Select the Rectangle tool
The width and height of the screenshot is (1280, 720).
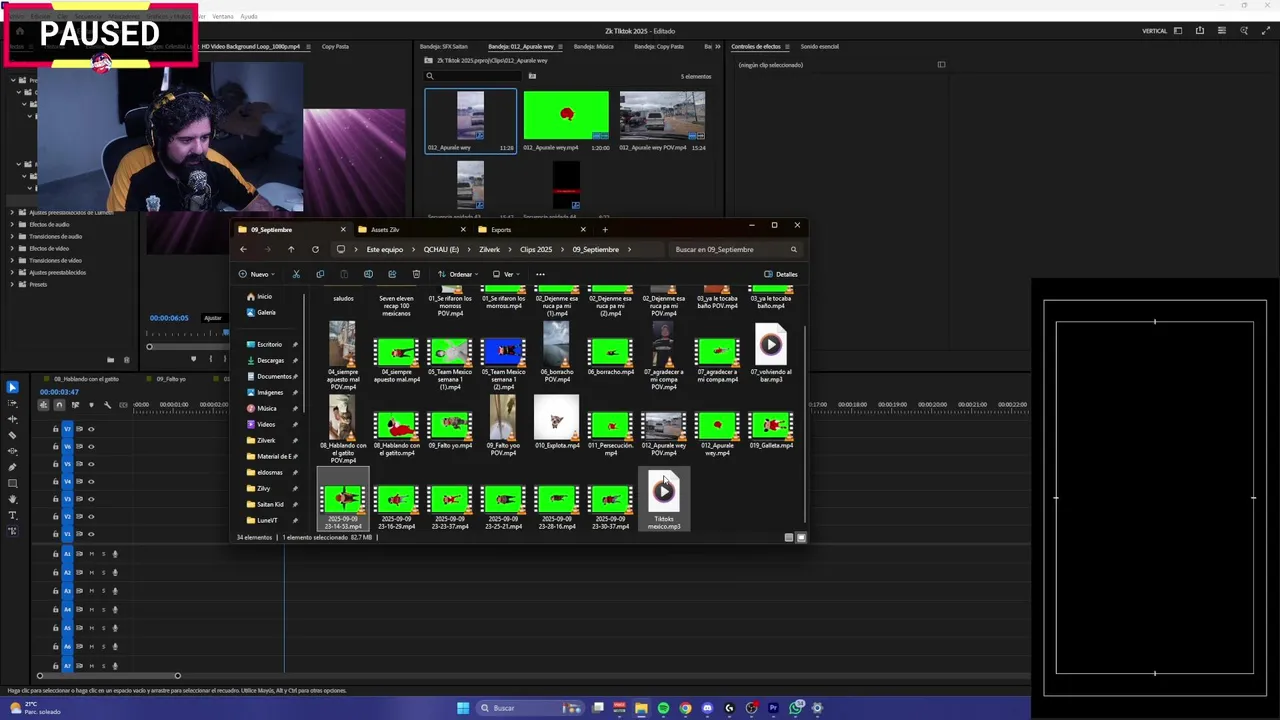click(13, 483)
